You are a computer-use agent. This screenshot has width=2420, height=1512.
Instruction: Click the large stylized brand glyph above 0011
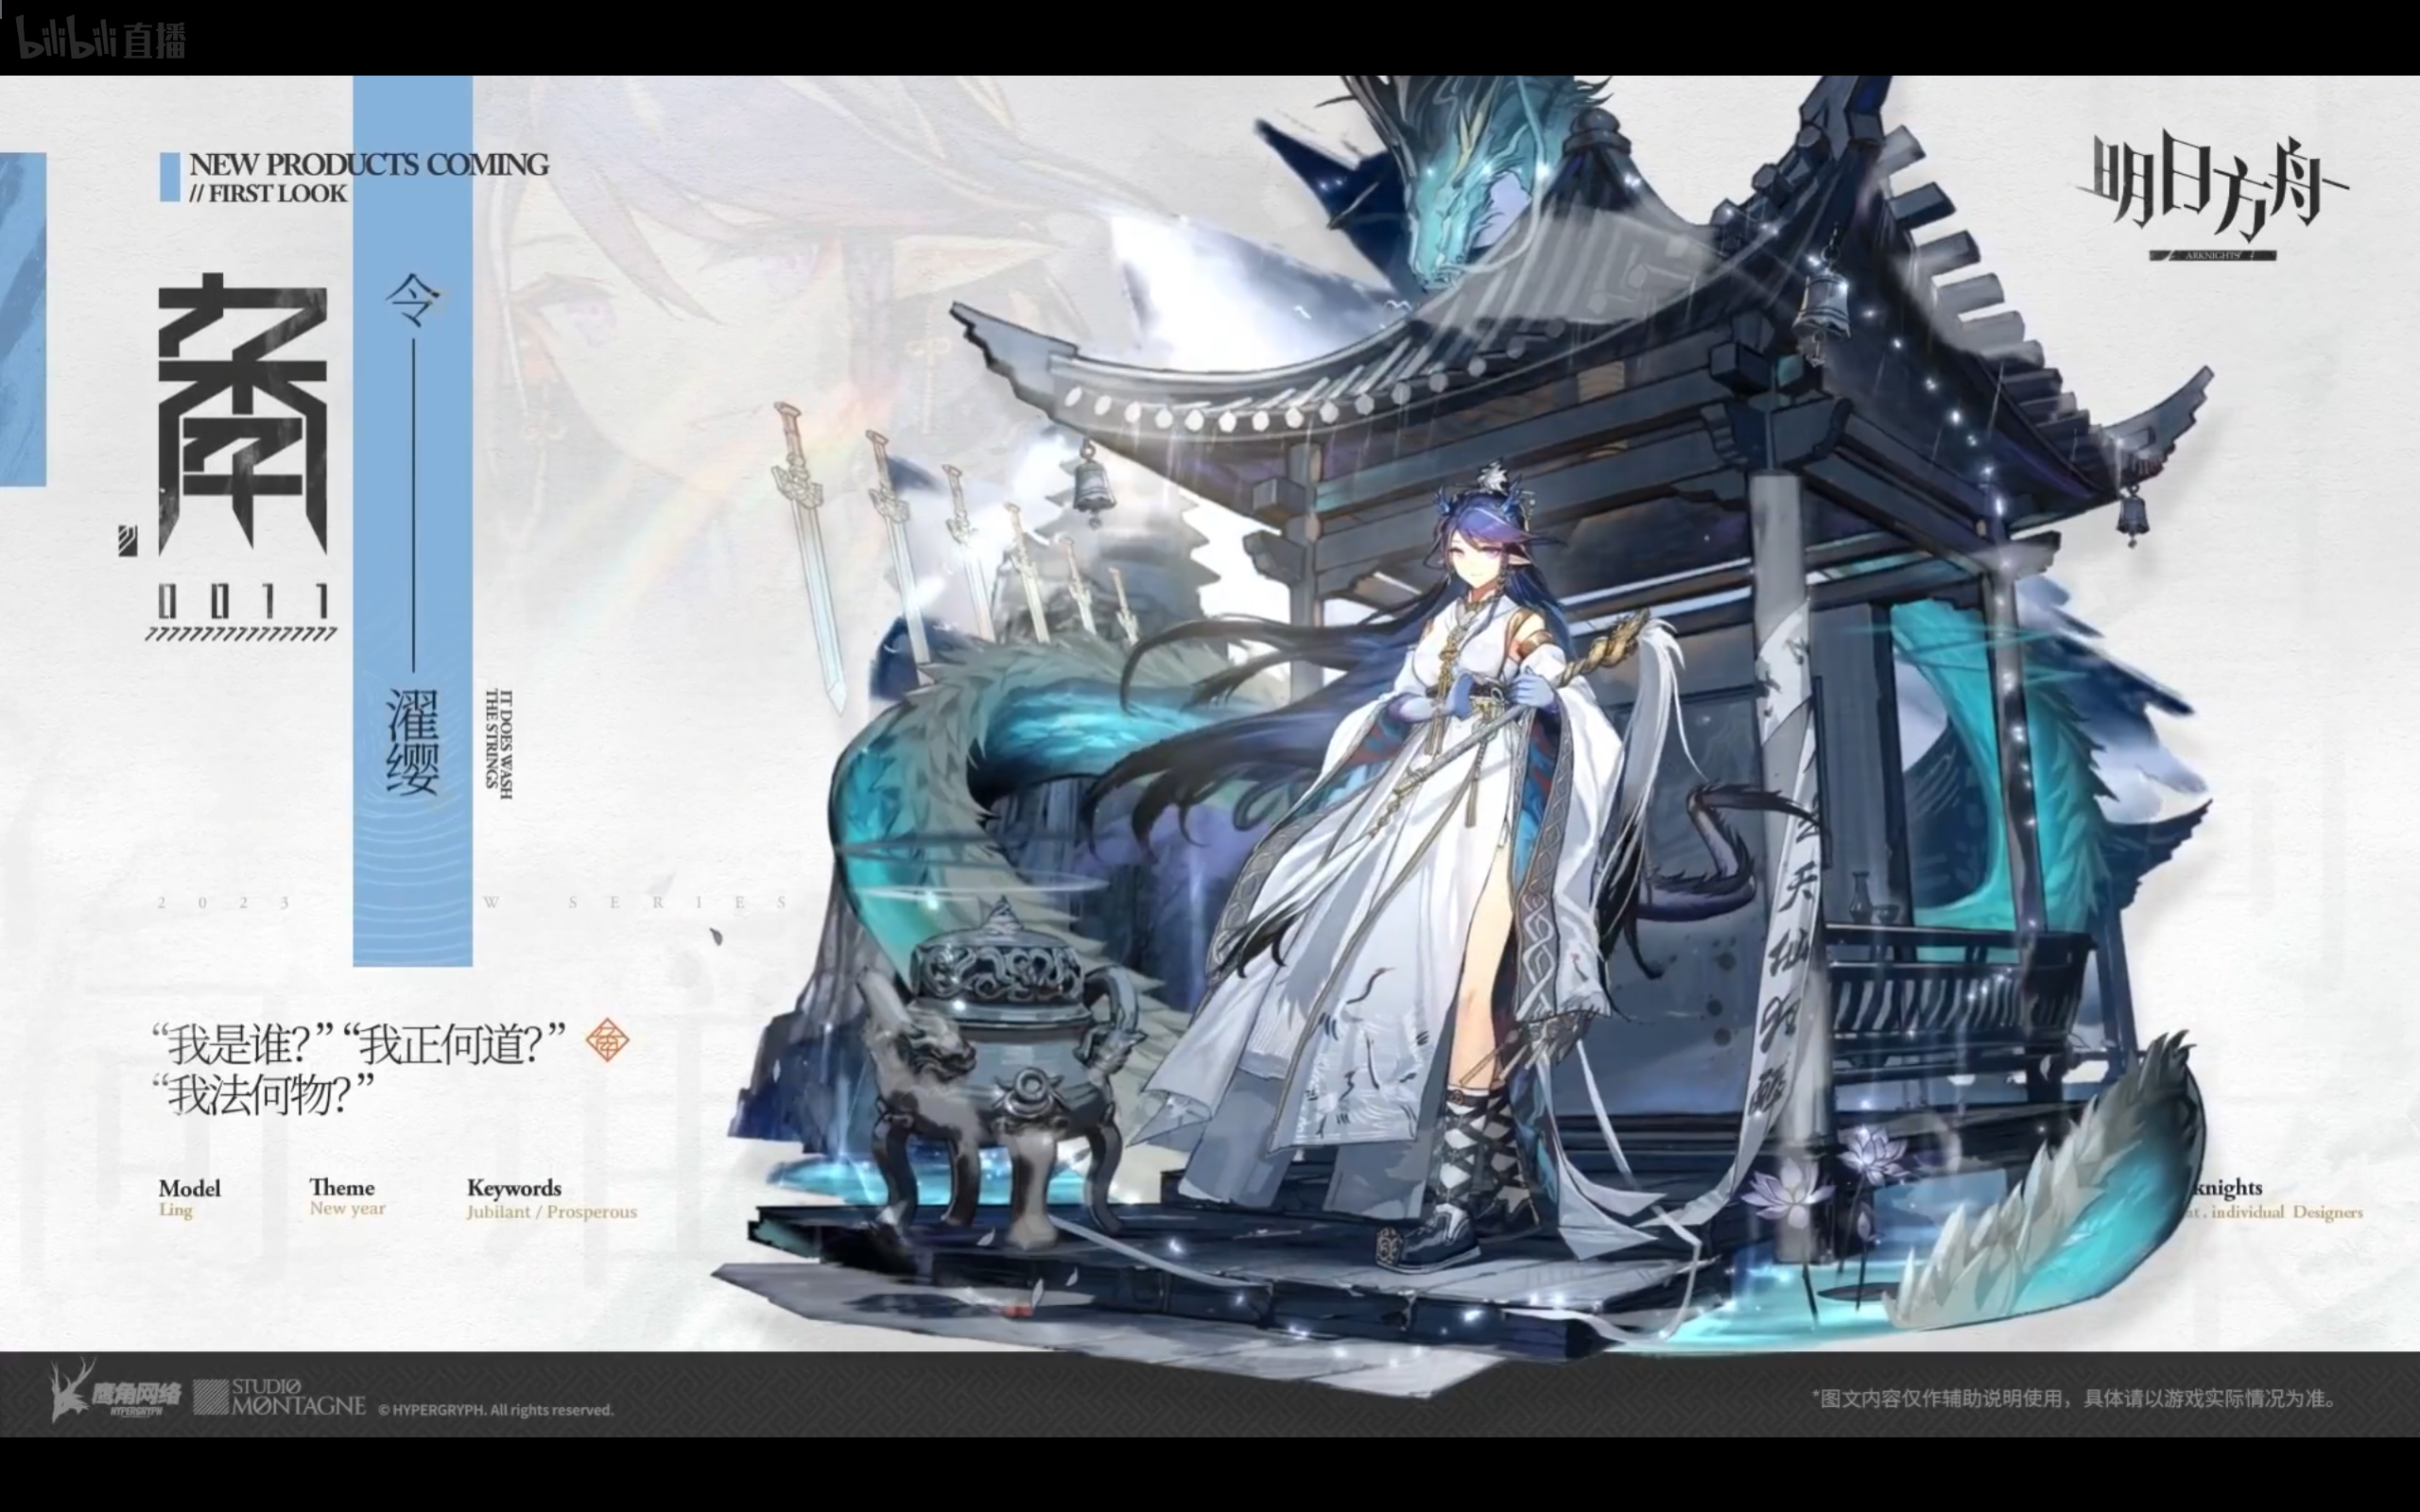point(243,413)
